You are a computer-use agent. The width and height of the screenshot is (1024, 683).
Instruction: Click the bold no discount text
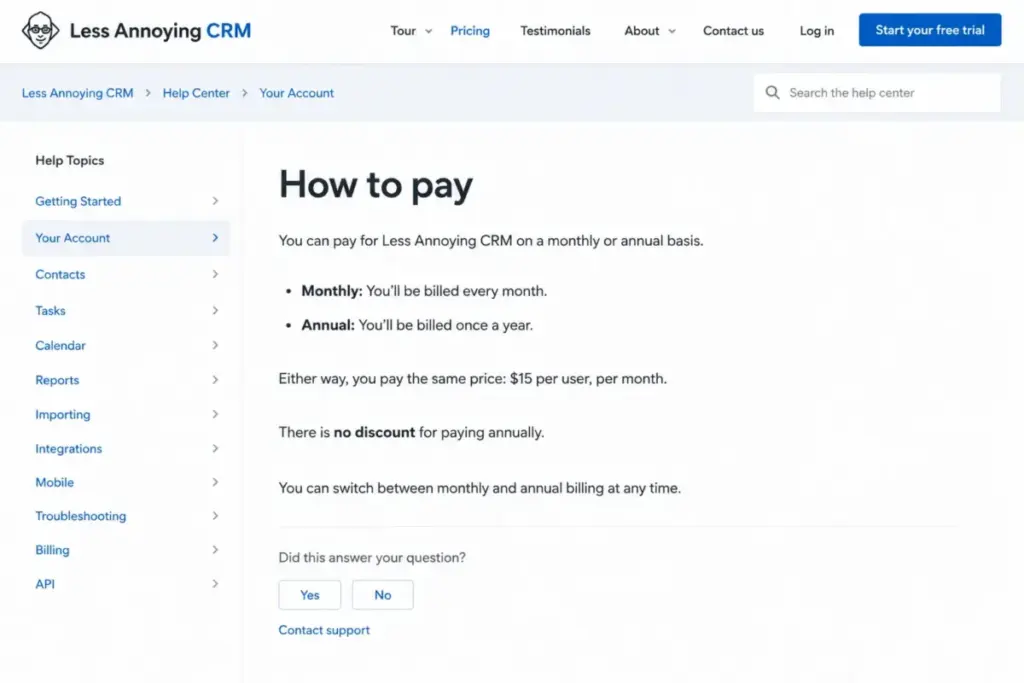[374, 432]
